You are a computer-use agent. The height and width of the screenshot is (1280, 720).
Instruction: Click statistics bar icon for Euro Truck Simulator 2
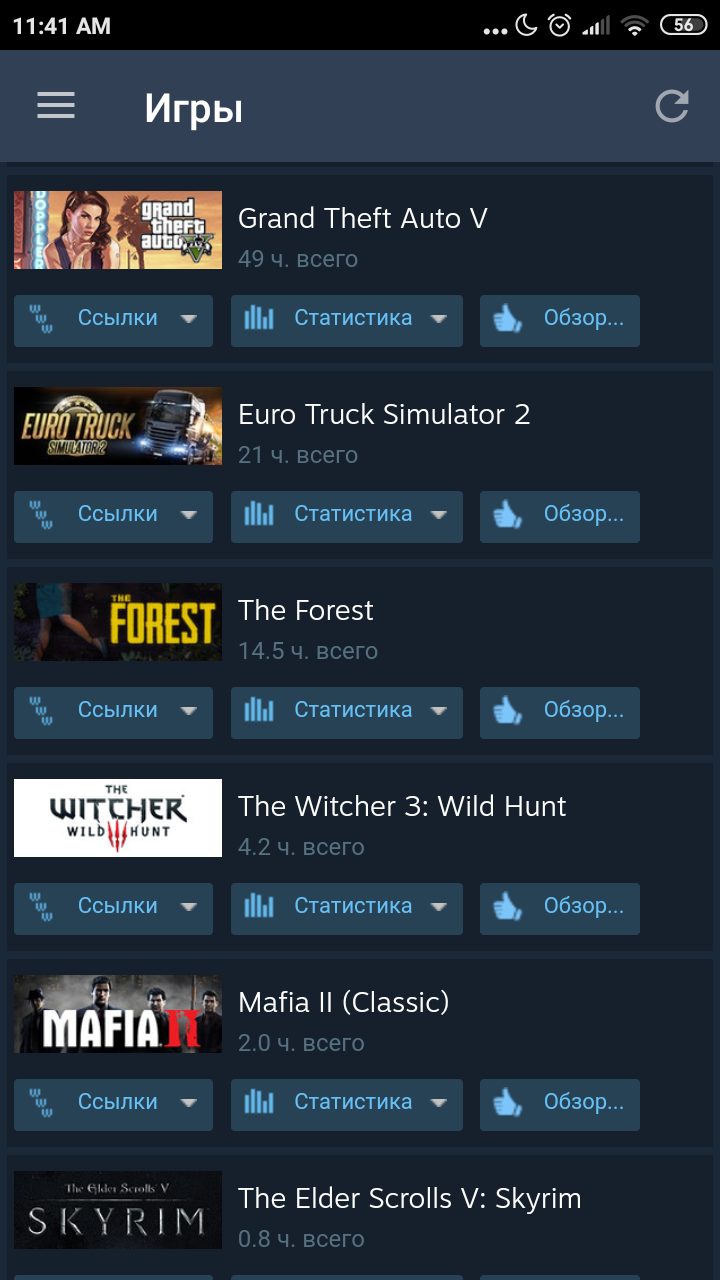click(259, 515)
